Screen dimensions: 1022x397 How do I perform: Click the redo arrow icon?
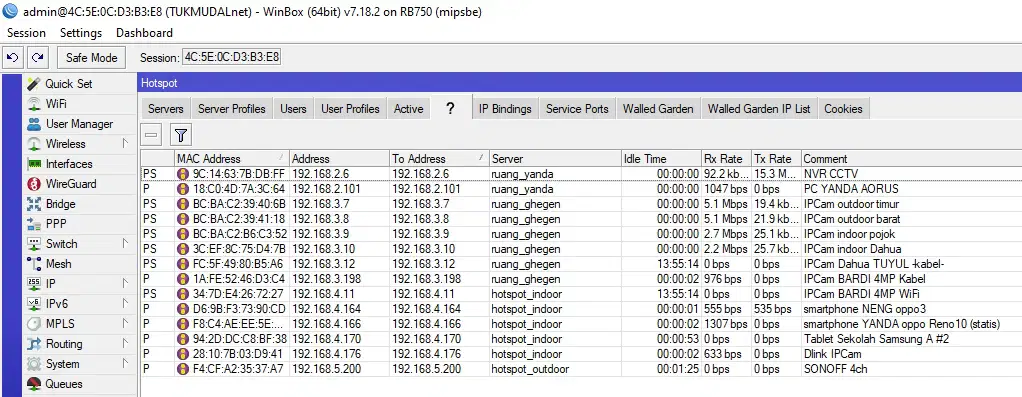coord(38,57)
